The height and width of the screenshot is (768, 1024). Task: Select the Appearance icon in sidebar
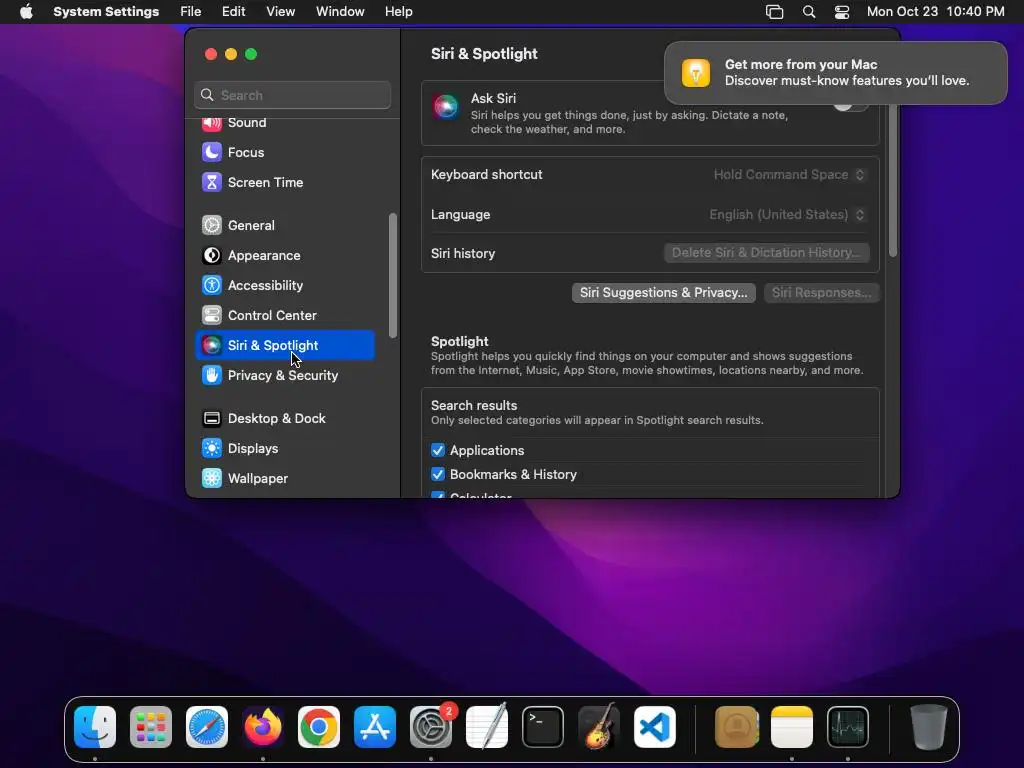pyautogui.click(x=212, y=255)
